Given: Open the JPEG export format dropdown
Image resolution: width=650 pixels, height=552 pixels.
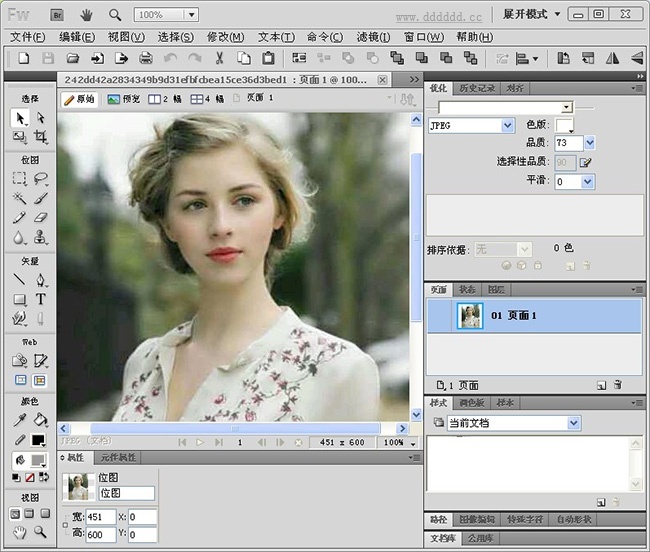Looking at the screenshot, I should [x=507, y=125].
